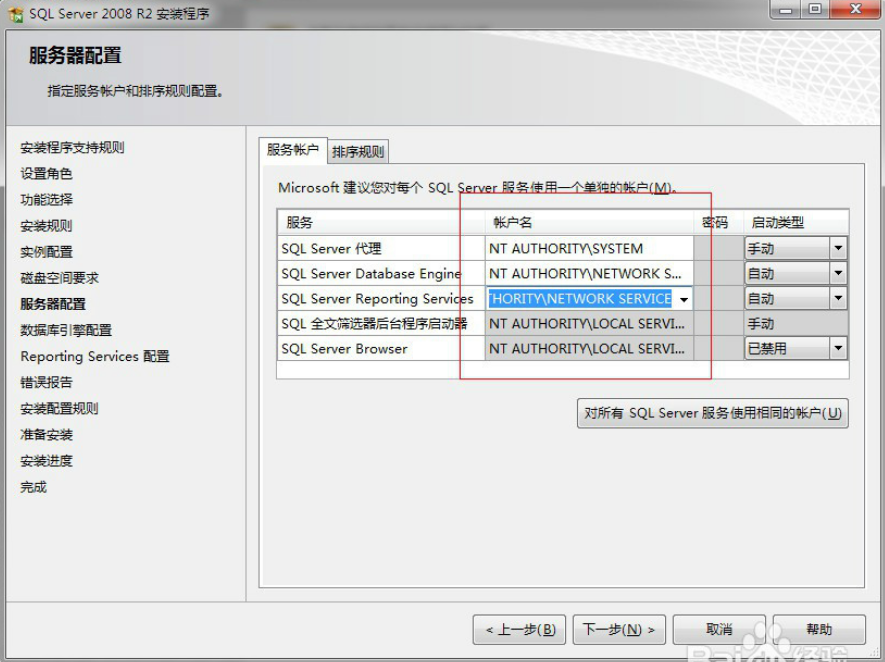Switch to the 排序规则 tab

(x=358, y=152)
